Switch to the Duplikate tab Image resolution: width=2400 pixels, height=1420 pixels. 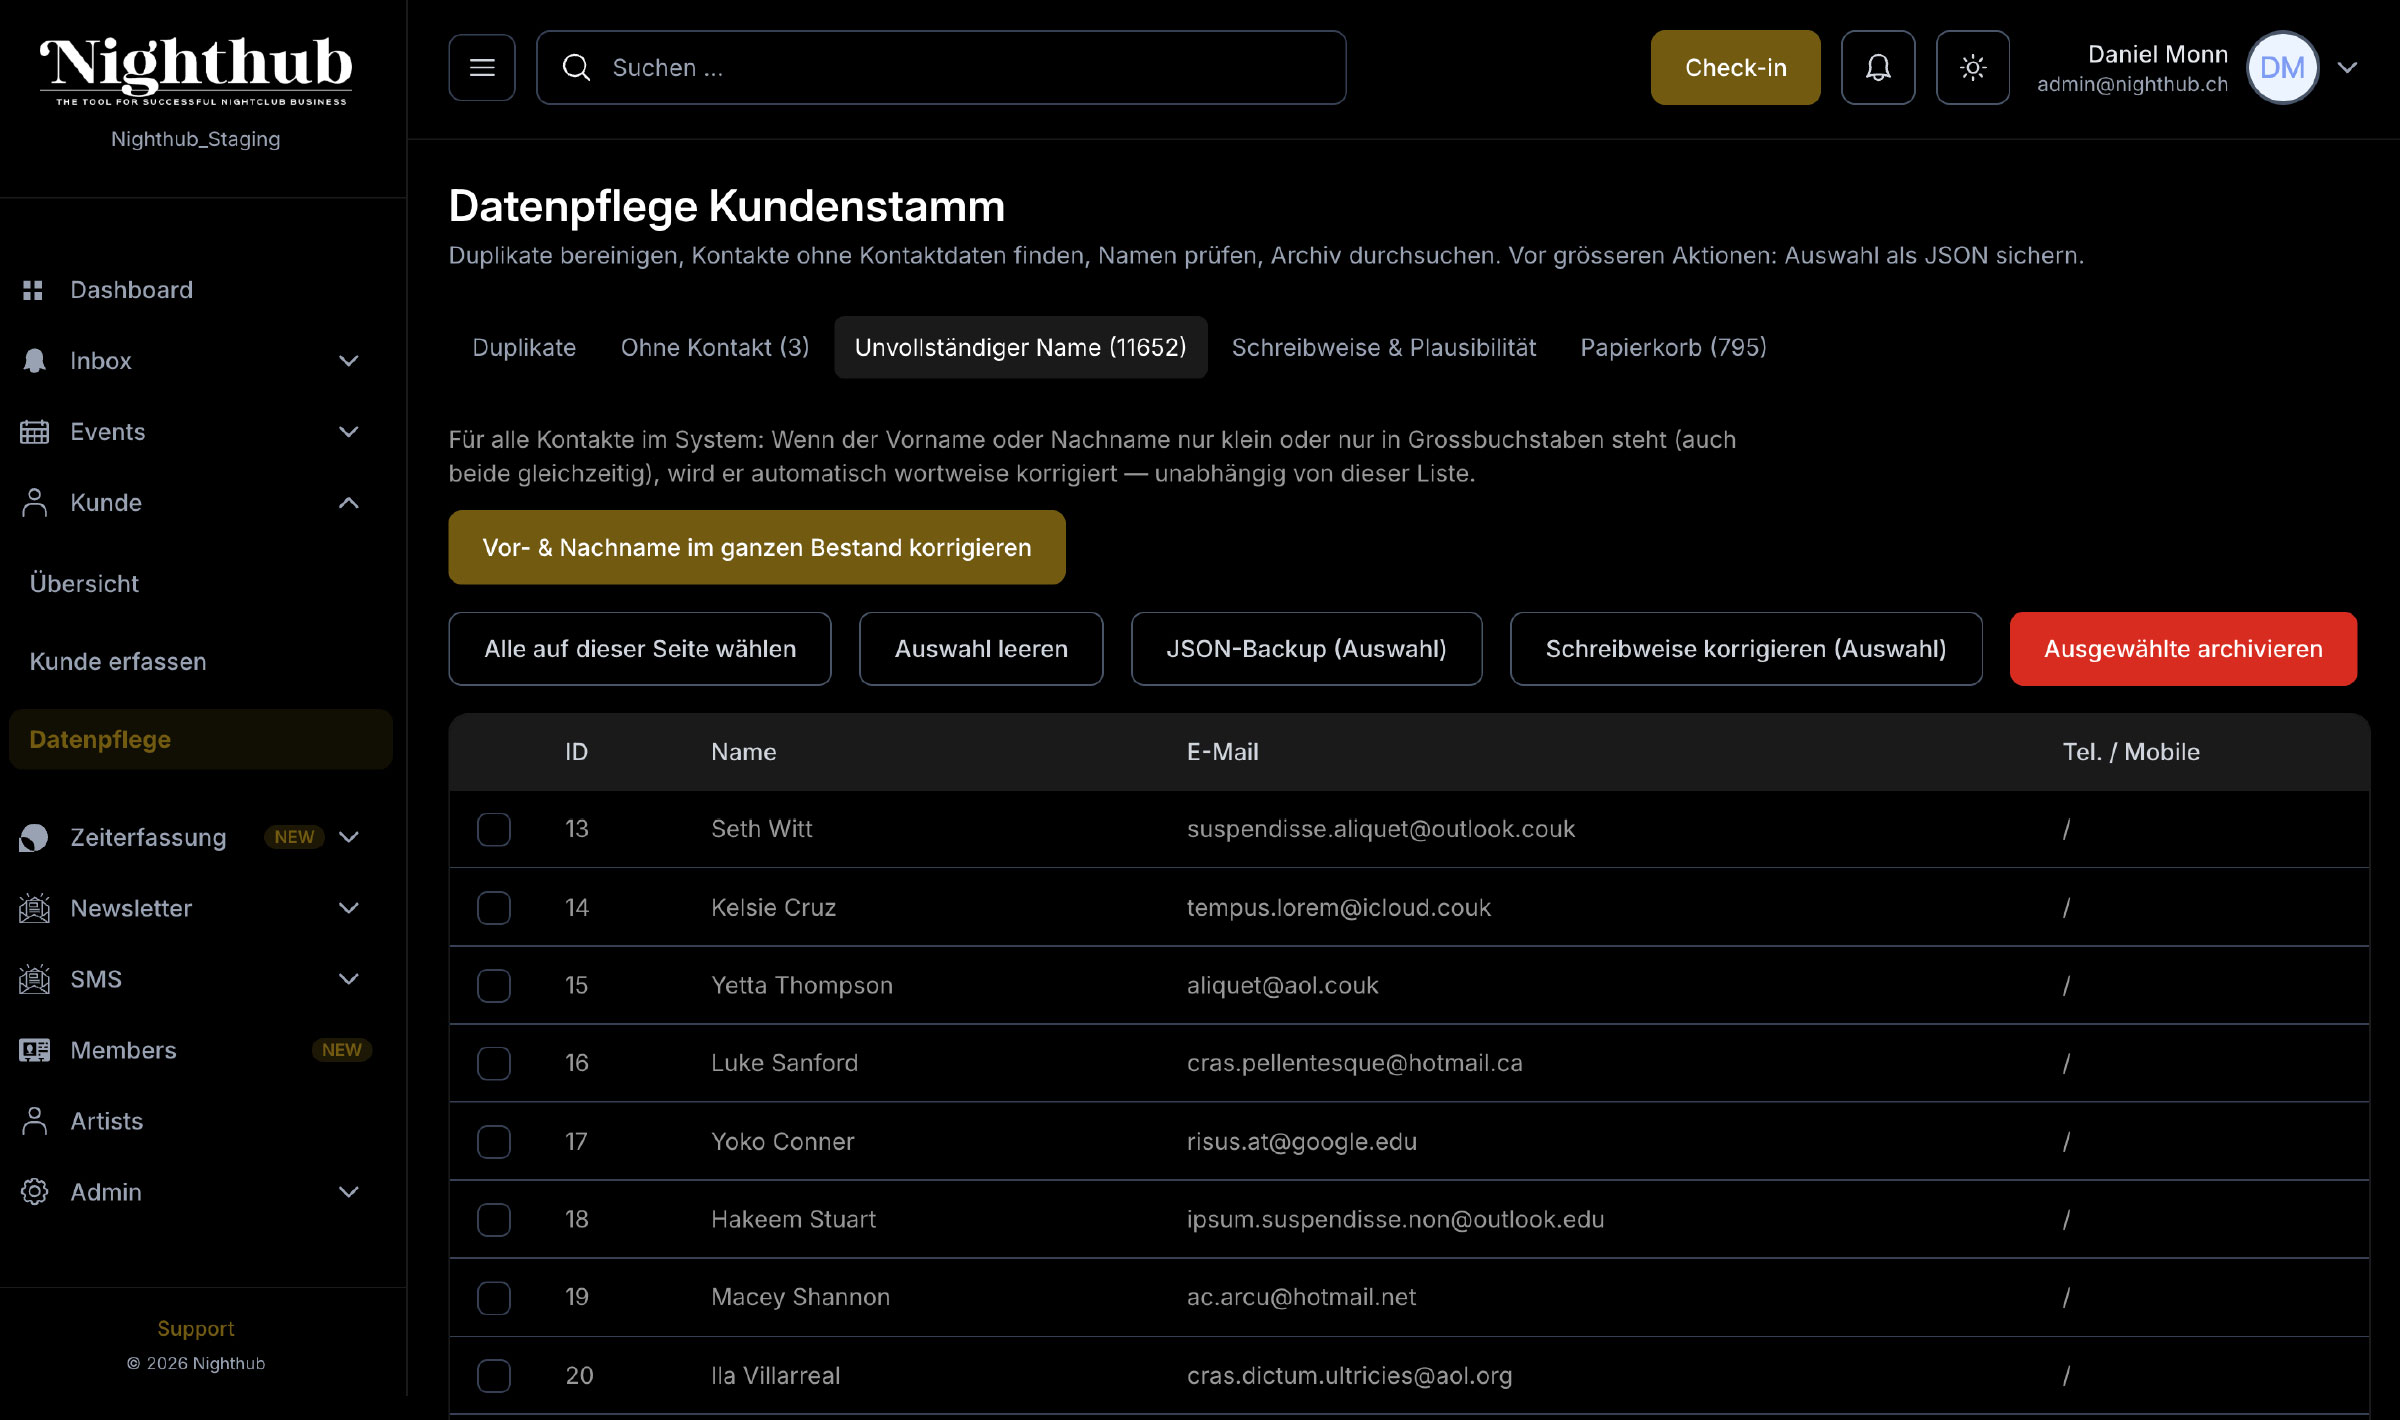[523, 347]
